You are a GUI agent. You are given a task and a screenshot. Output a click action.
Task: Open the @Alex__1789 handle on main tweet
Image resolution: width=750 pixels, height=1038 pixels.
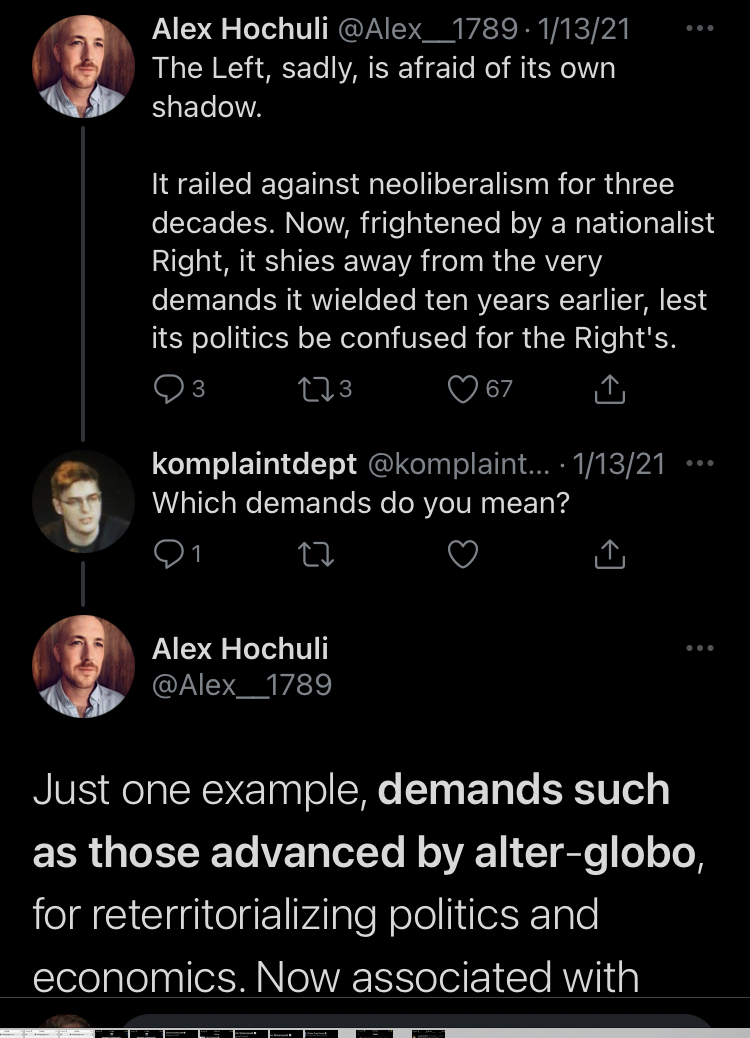coord(242,684)
